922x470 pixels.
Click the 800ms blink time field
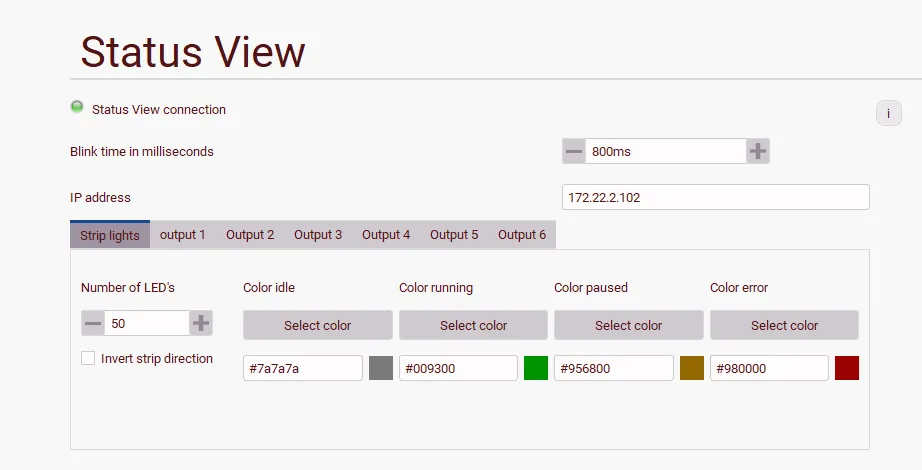click(666, 151)
